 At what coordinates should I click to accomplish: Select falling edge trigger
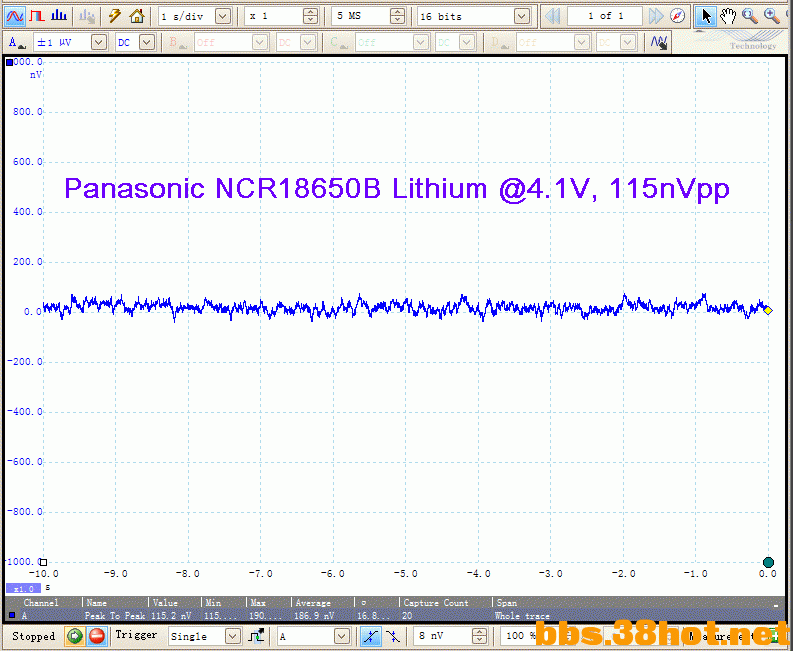pyautogui.click(x=392, y=636)
